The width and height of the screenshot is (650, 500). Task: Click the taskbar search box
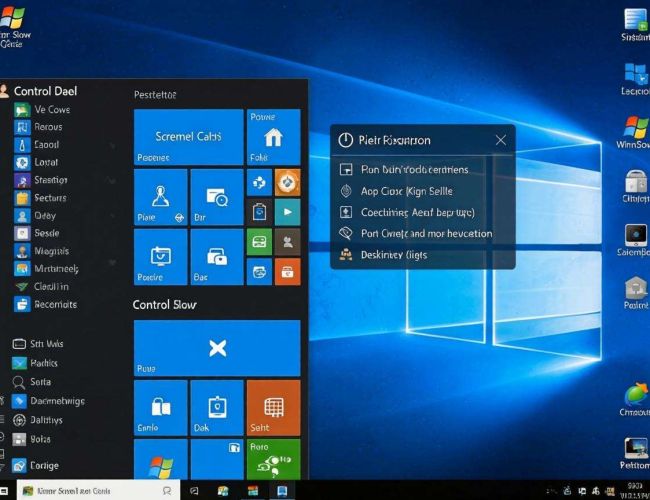(x=99, y=491)
